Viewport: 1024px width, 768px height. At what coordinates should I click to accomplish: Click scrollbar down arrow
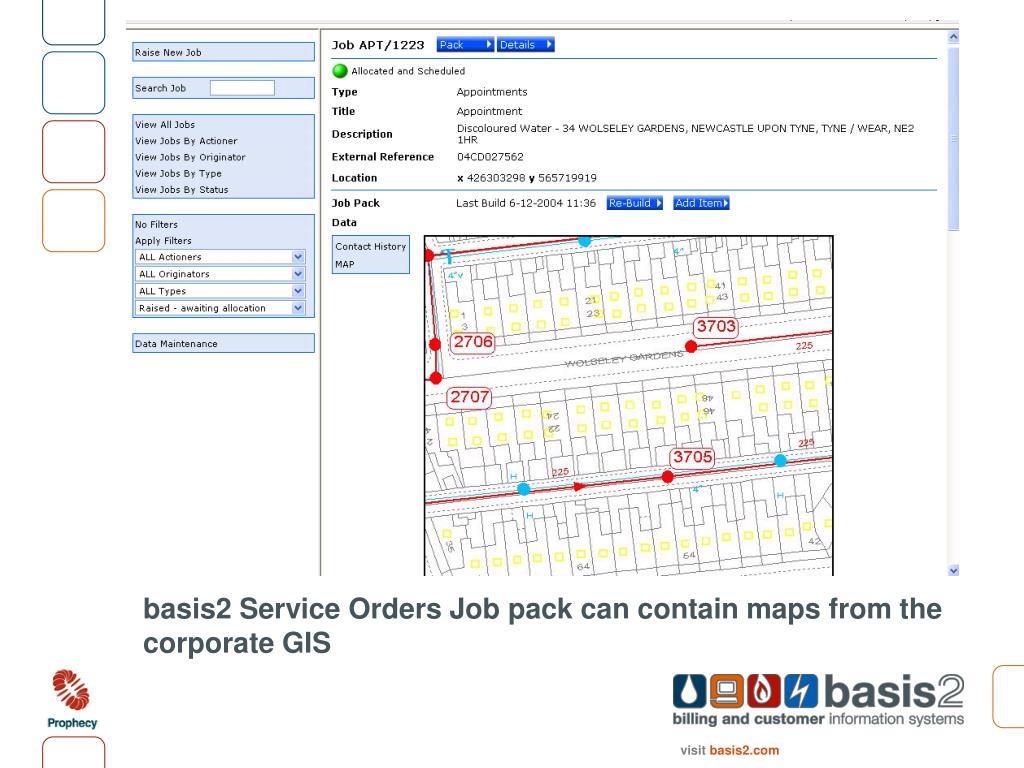[953, 570]
